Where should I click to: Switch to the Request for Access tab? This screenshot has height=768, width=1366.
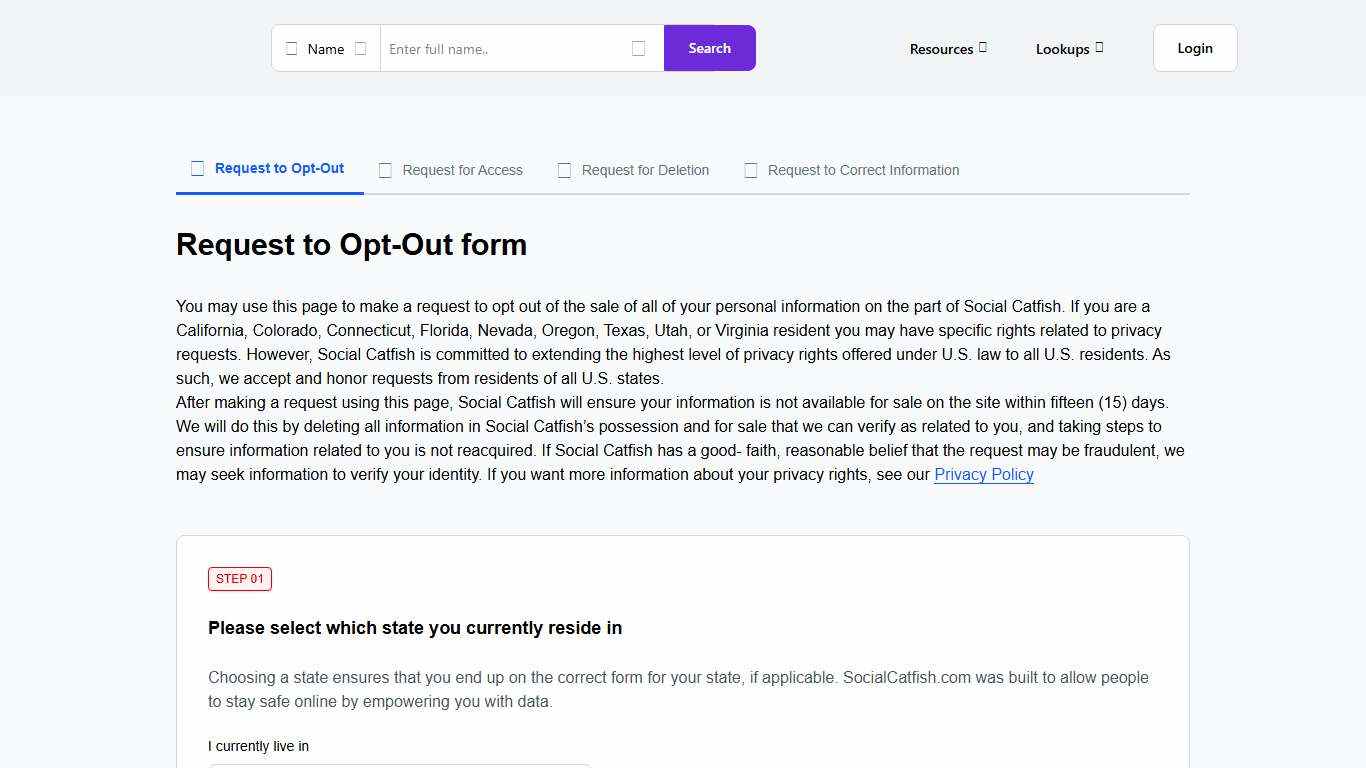462,170
